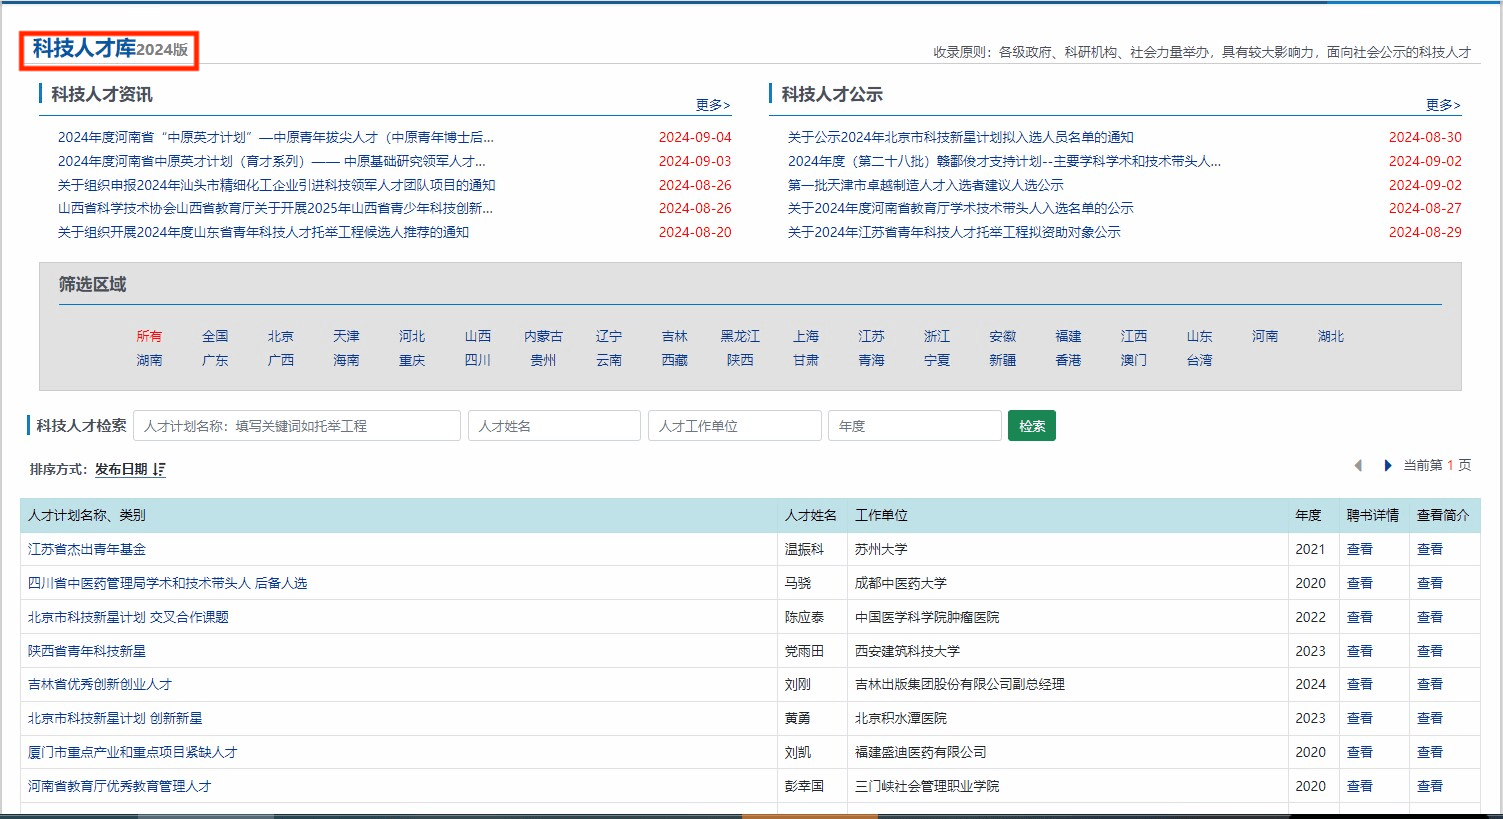Filter by region 四川
The width and height of the screenshot is (1503, 819).
(x=478, y=360)
